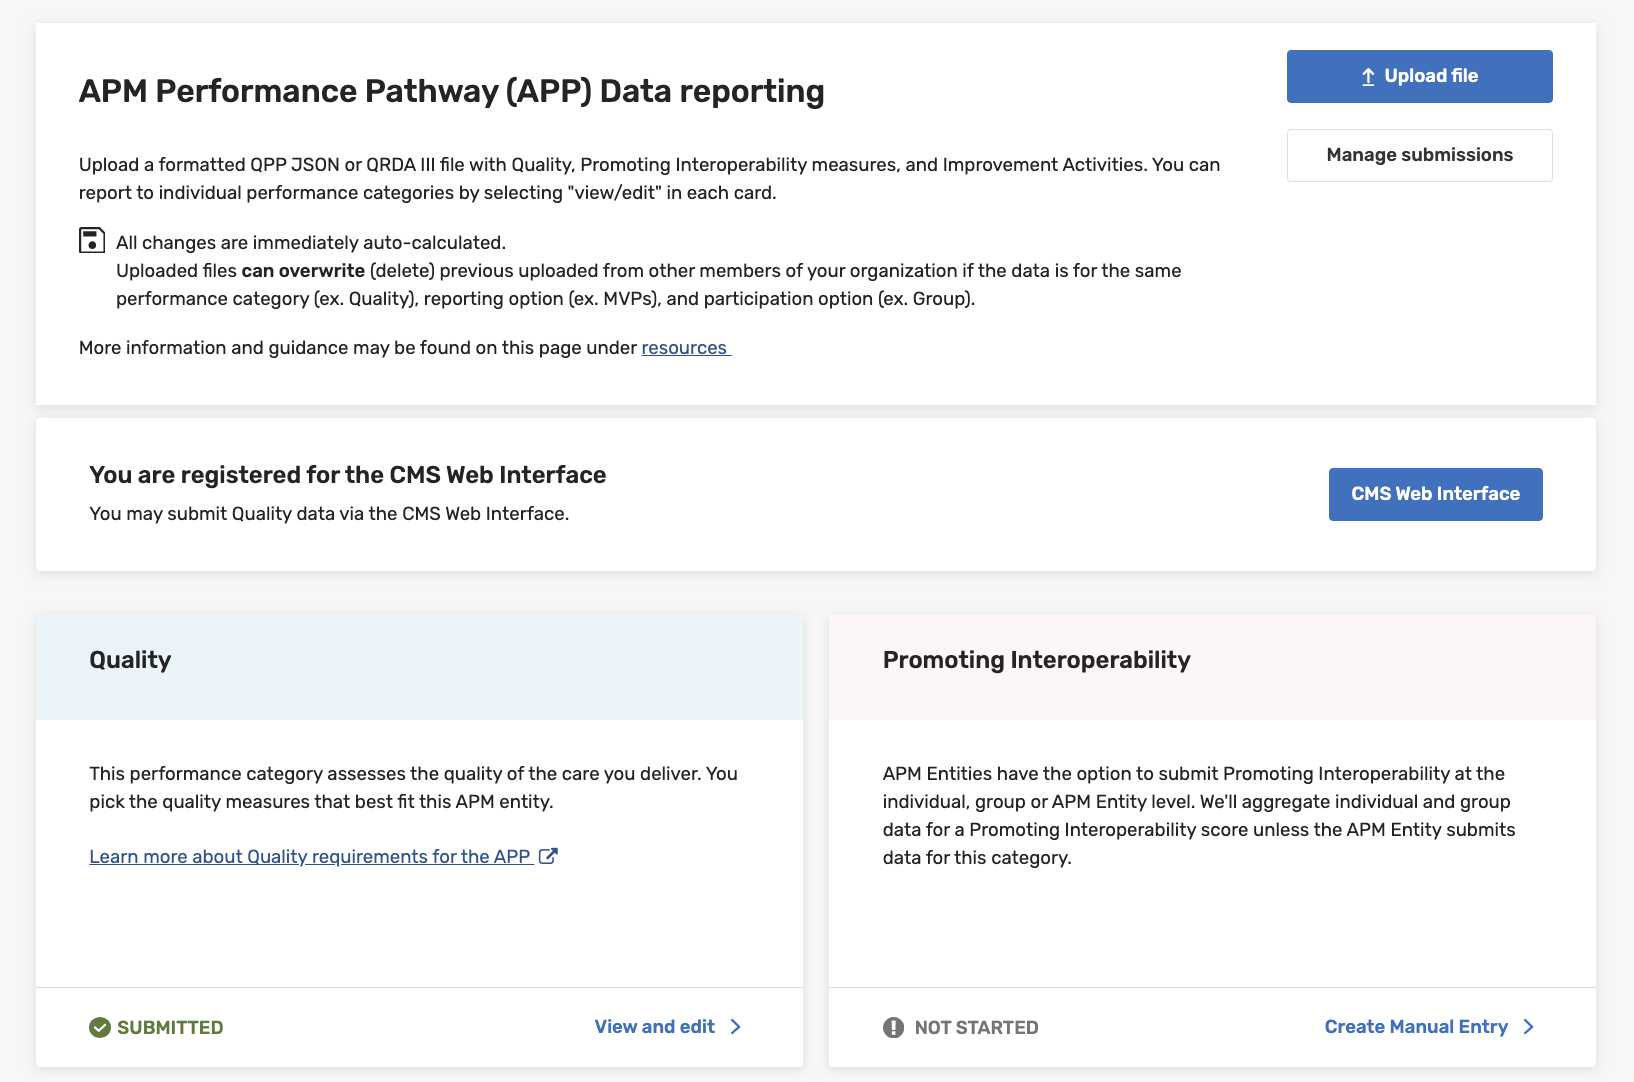
Task: Click the 'You are registered' CMS heading
Action: pos(347,475)
